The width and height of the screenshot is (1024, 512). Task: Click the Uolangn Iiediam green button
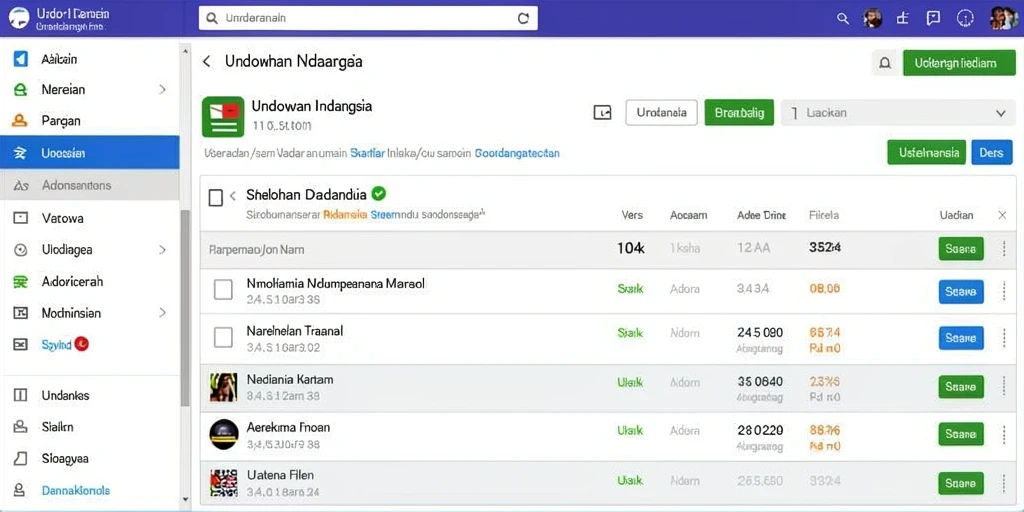(959, 63)
